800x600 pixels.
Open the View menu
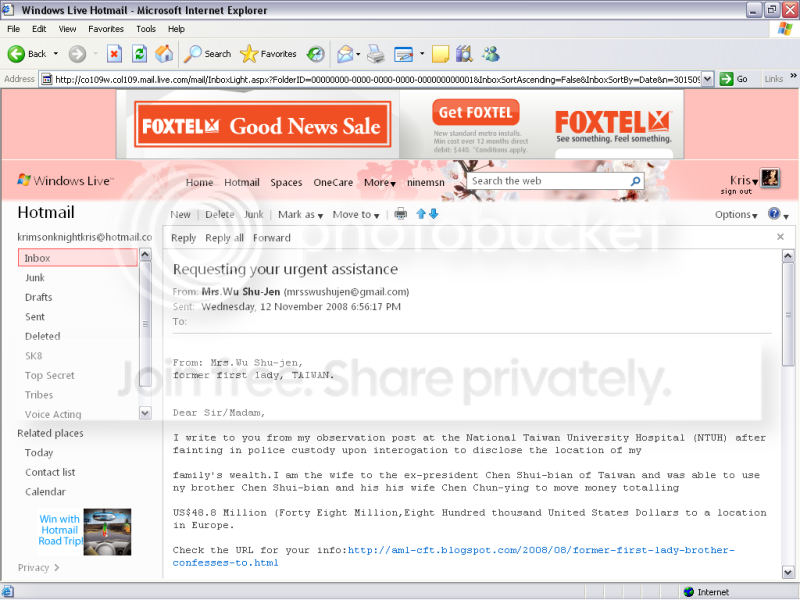point(67,29)
